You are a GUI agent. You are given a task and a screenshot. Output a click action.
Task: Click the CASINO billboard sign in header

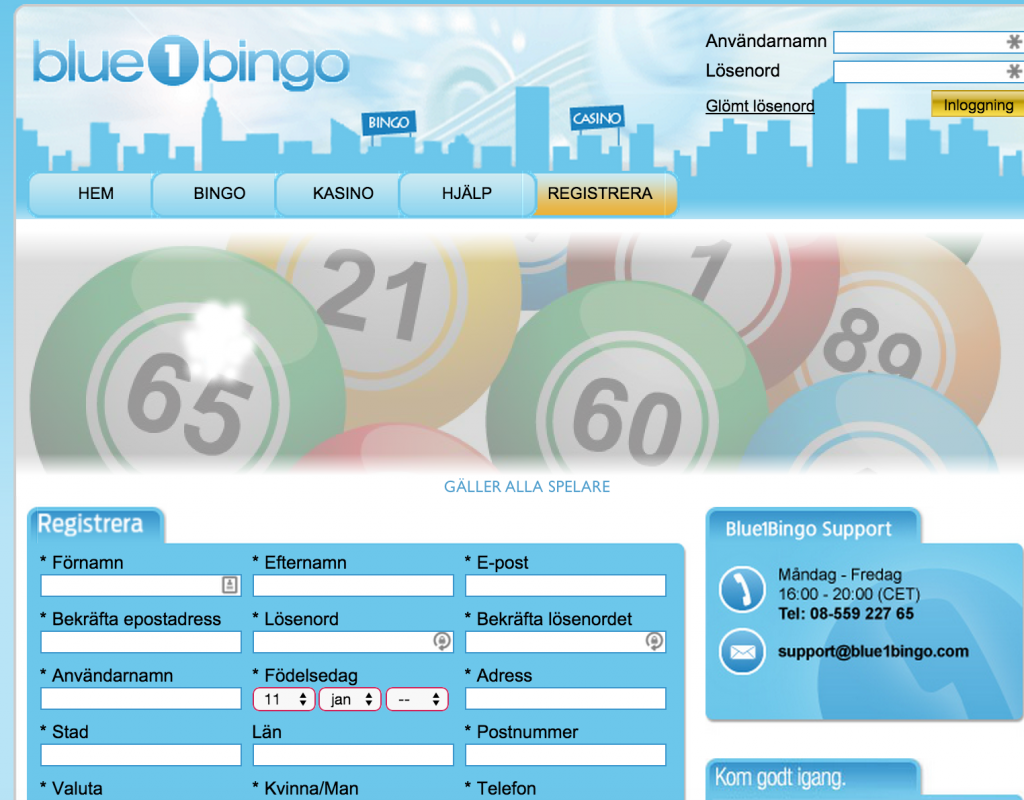pos(597,119)
